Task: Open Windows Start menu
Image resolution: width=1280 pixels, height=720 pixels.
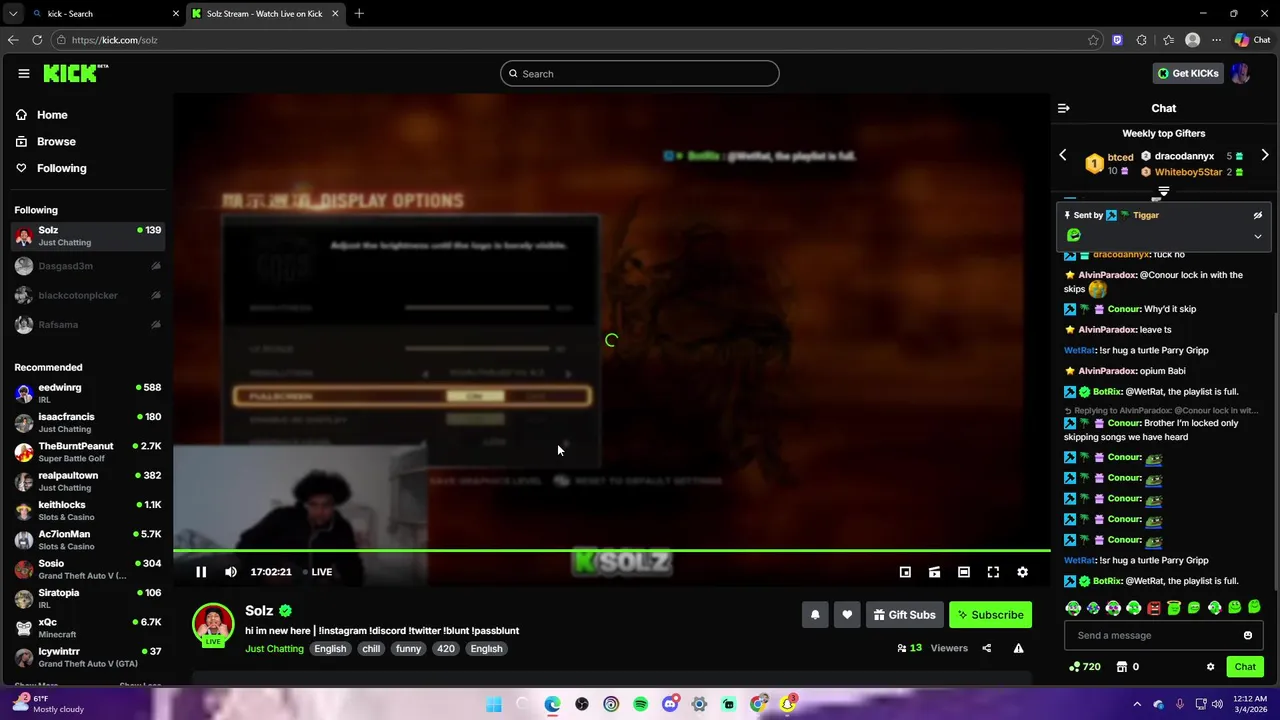Action: [494, 704]
